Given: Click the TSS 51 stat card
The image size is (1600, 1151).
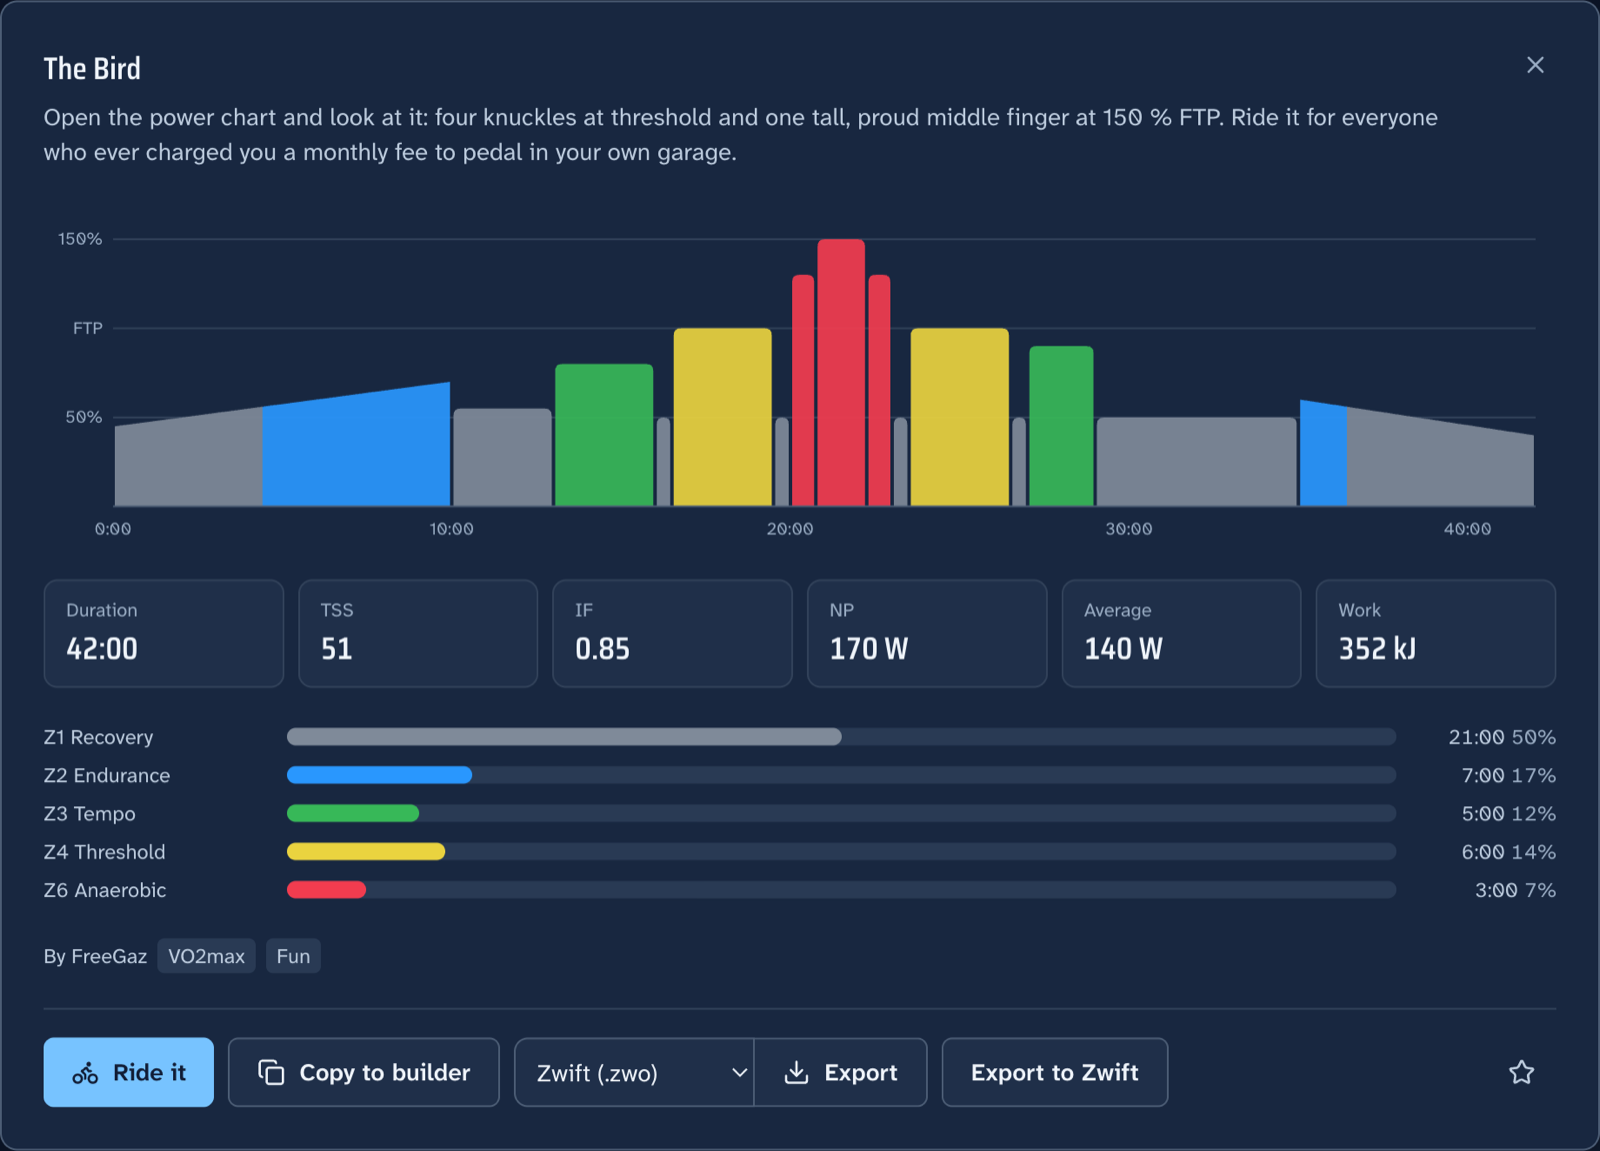Looking at the screenshot, I should click(418, 633).
